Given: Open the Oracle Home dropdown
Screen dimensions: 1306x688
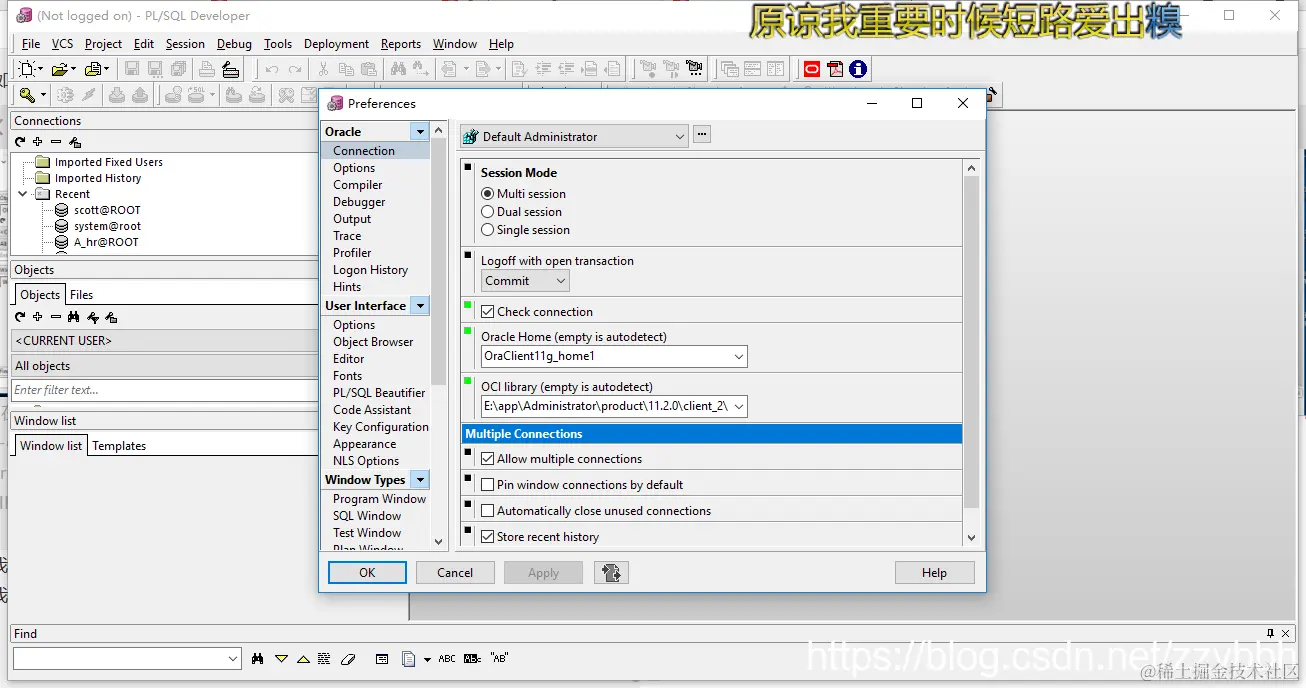Looking at the screenshot, I should coord(739,356).
